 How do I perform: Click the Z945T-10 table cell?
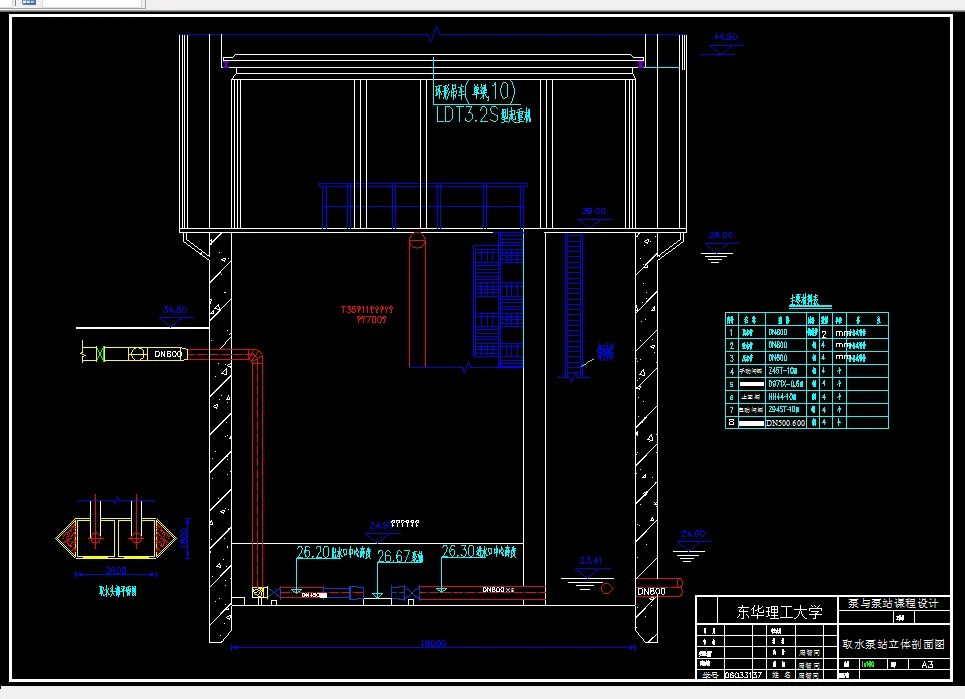(x=784, y=410)
